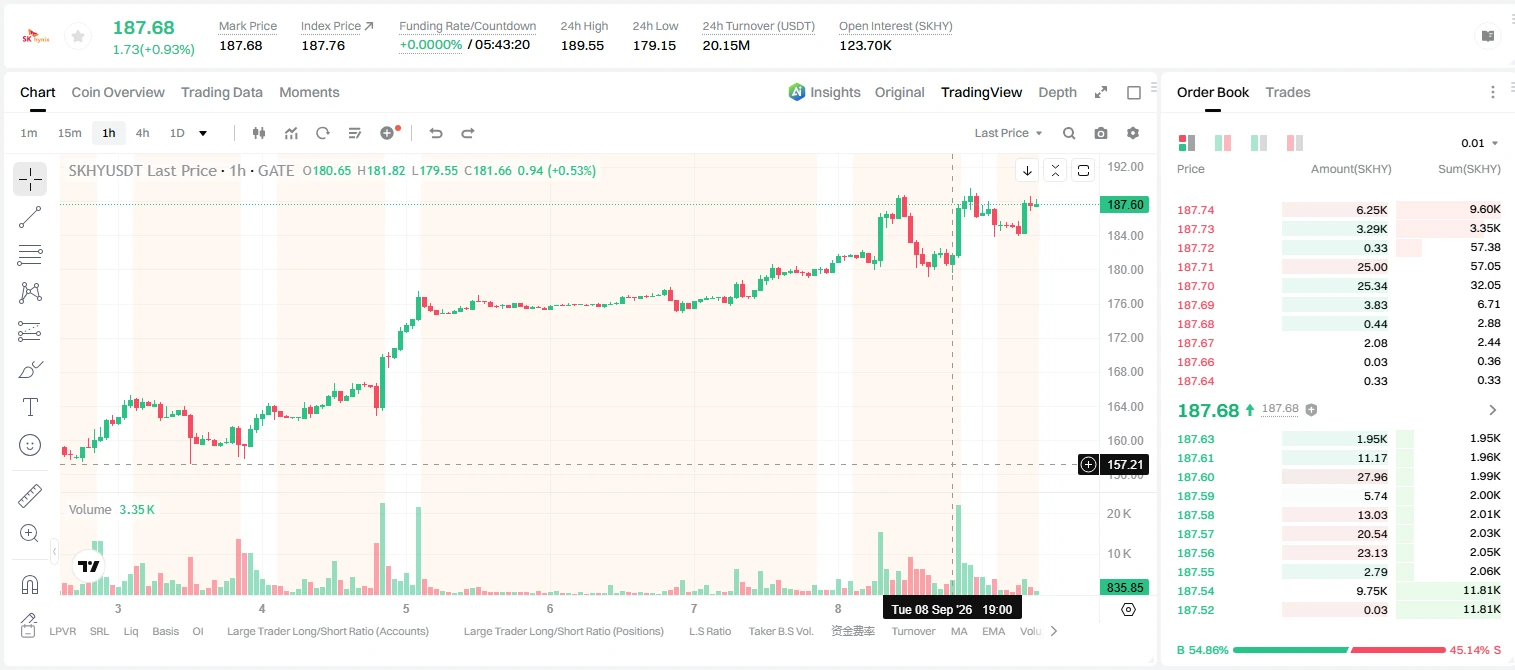Click the collapse arrows chart button
This screenshot has width=1515, height=670.
coord(1055,170)
